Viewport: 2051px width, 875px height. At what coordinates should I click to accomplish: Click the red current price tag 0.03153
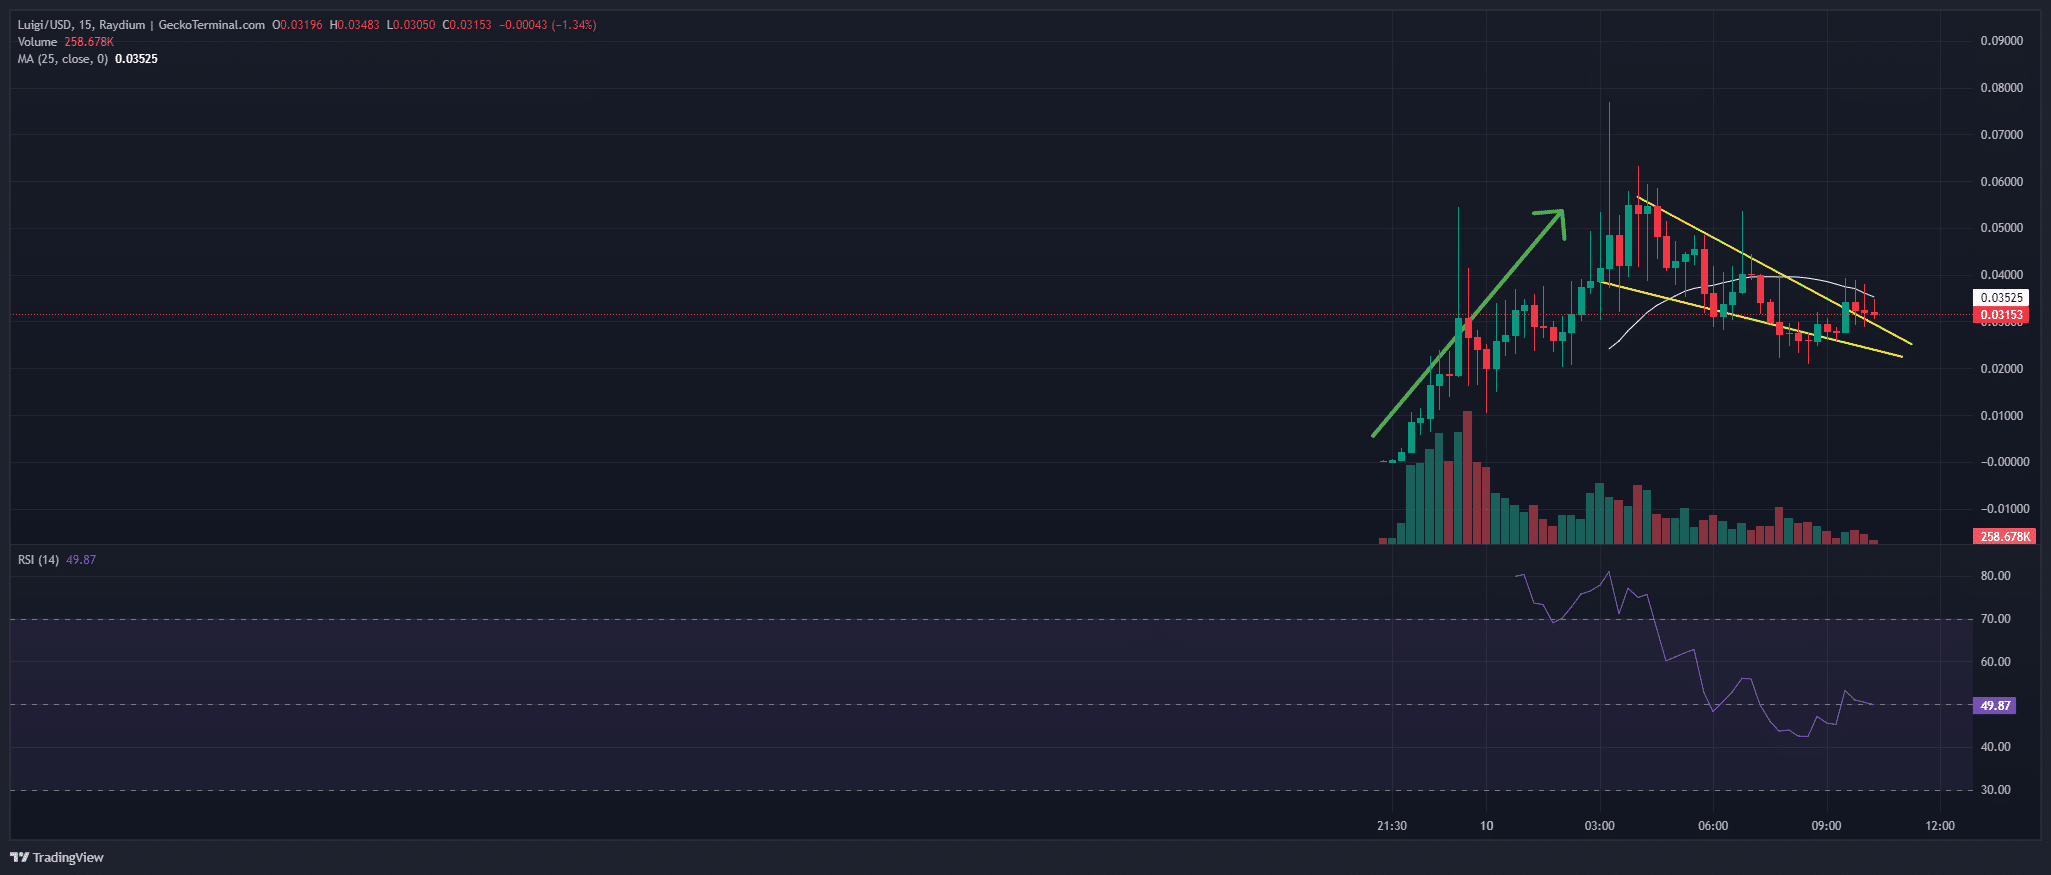2001,315
